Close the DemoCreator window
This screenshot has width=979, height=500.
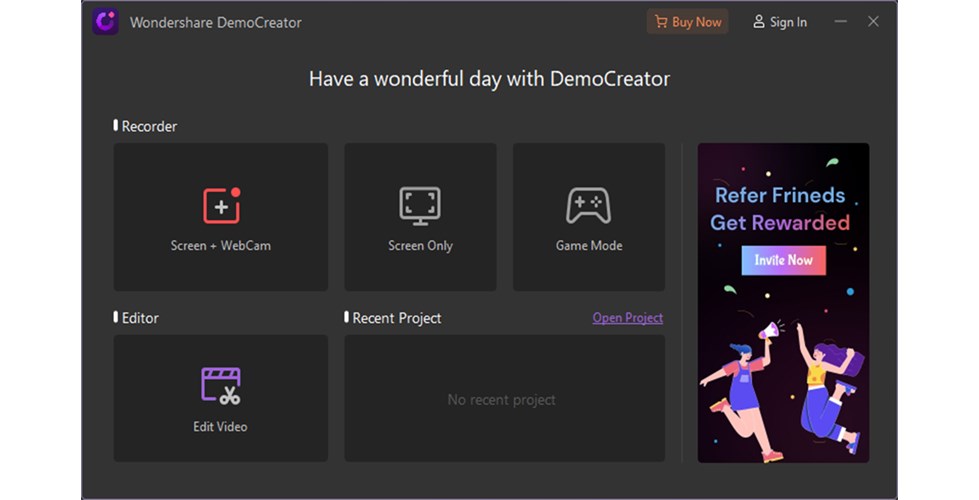point(873,22)
